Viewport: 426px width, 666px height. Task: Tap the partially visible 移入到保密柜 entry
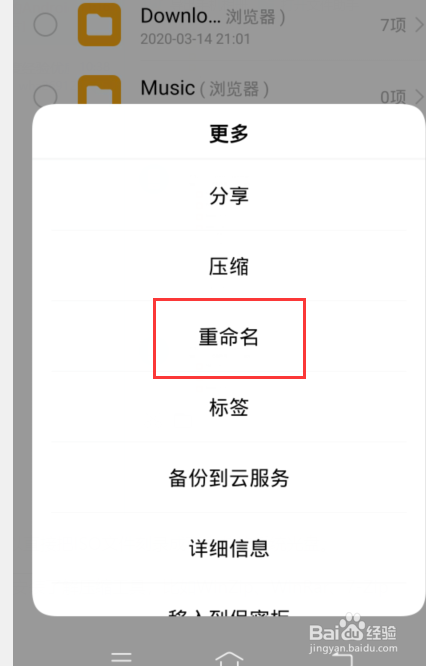(229, 612)
